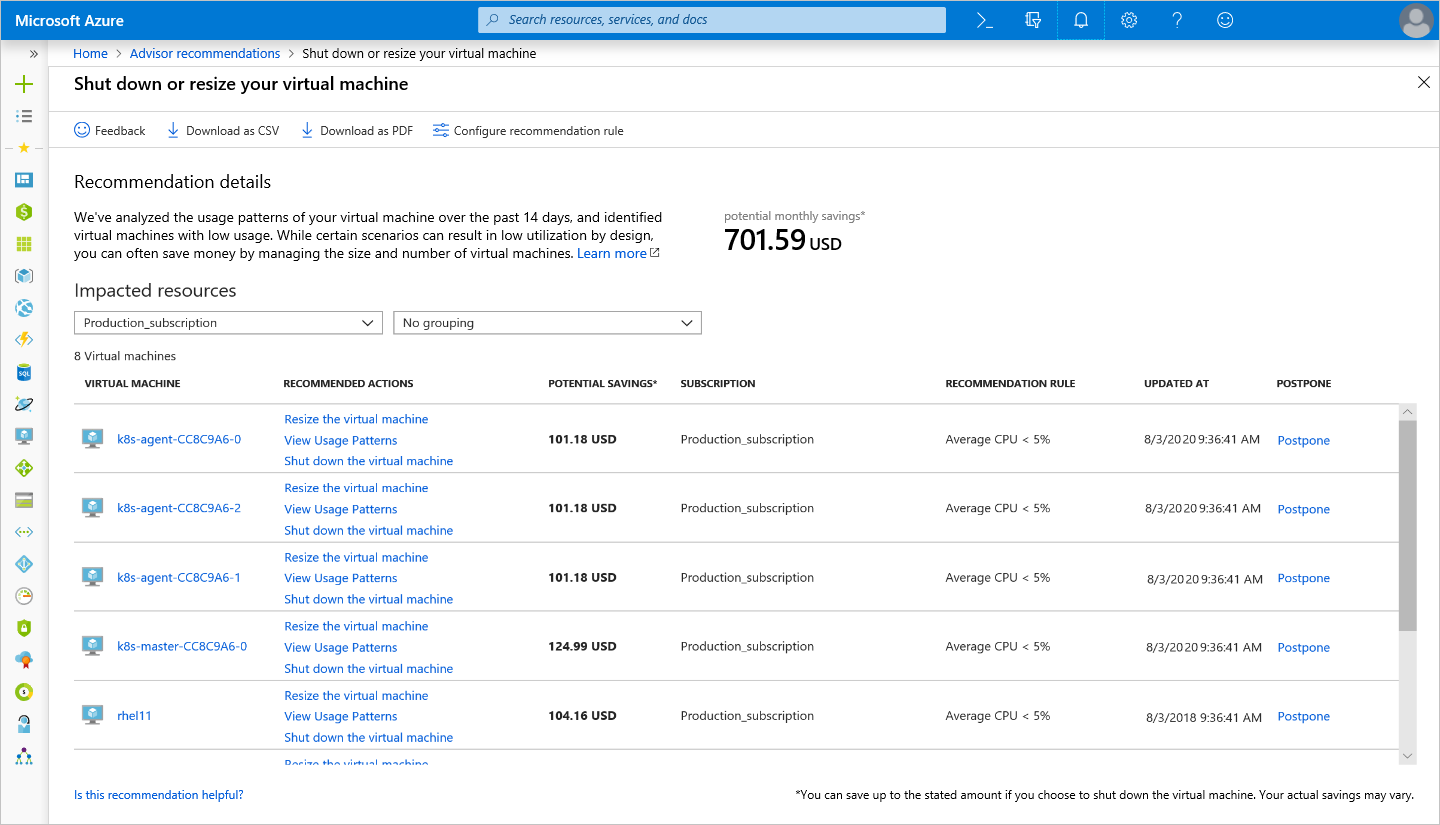
Task: Close the recommendation blade with X
Action: [1424, 83]
